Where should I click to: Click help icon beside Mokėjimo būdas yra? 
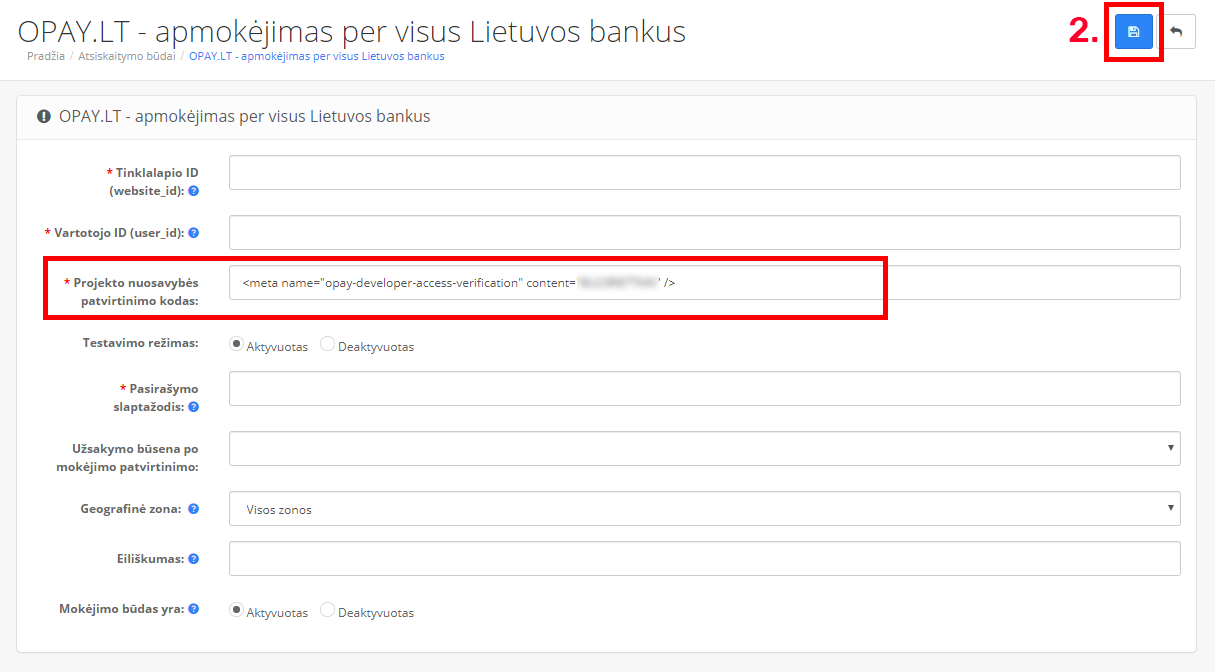coord(194,608)
